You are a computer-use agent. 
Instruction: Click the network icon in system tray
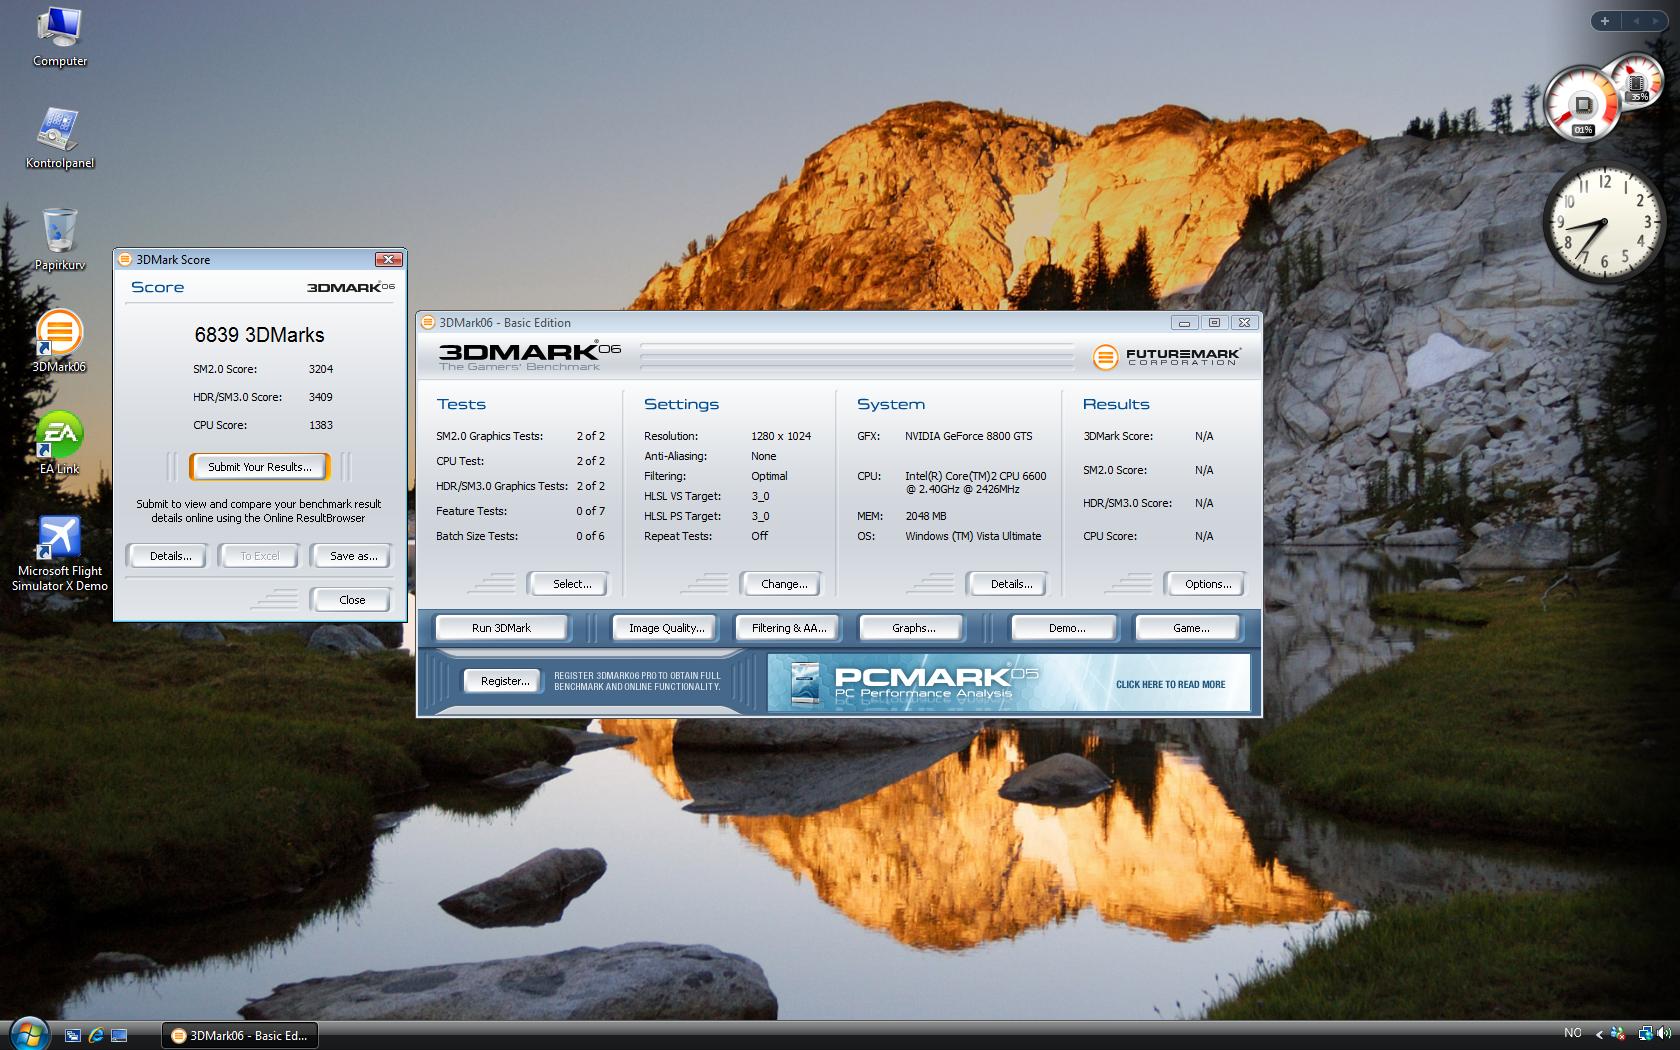[1645, 1034]
